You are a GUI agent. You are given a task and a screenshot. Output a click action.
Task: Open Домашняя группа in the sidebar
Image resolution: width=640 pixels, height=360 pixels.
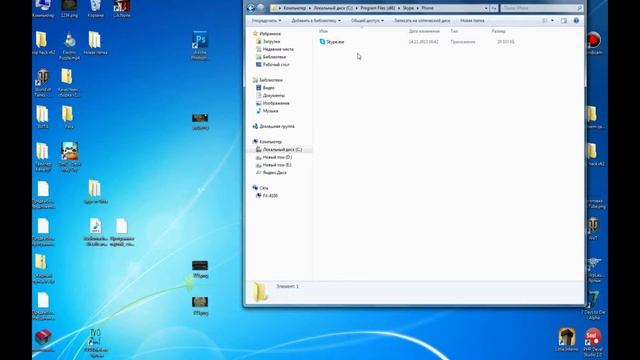point(276,126)
